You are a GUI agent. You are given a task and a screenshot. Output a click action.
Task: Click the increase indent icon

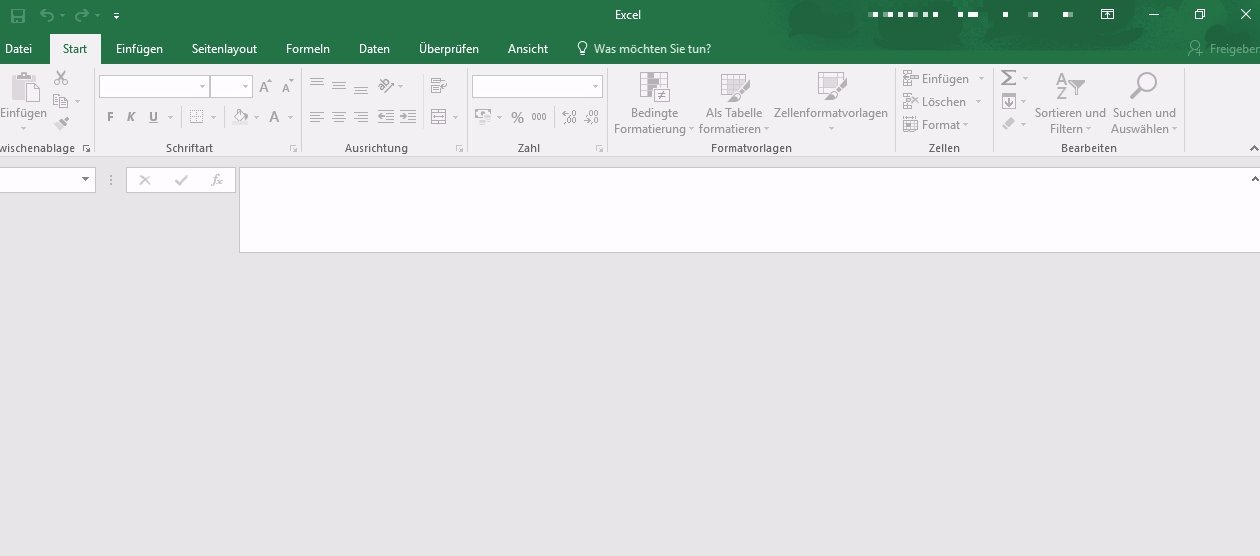coord(407,117)
